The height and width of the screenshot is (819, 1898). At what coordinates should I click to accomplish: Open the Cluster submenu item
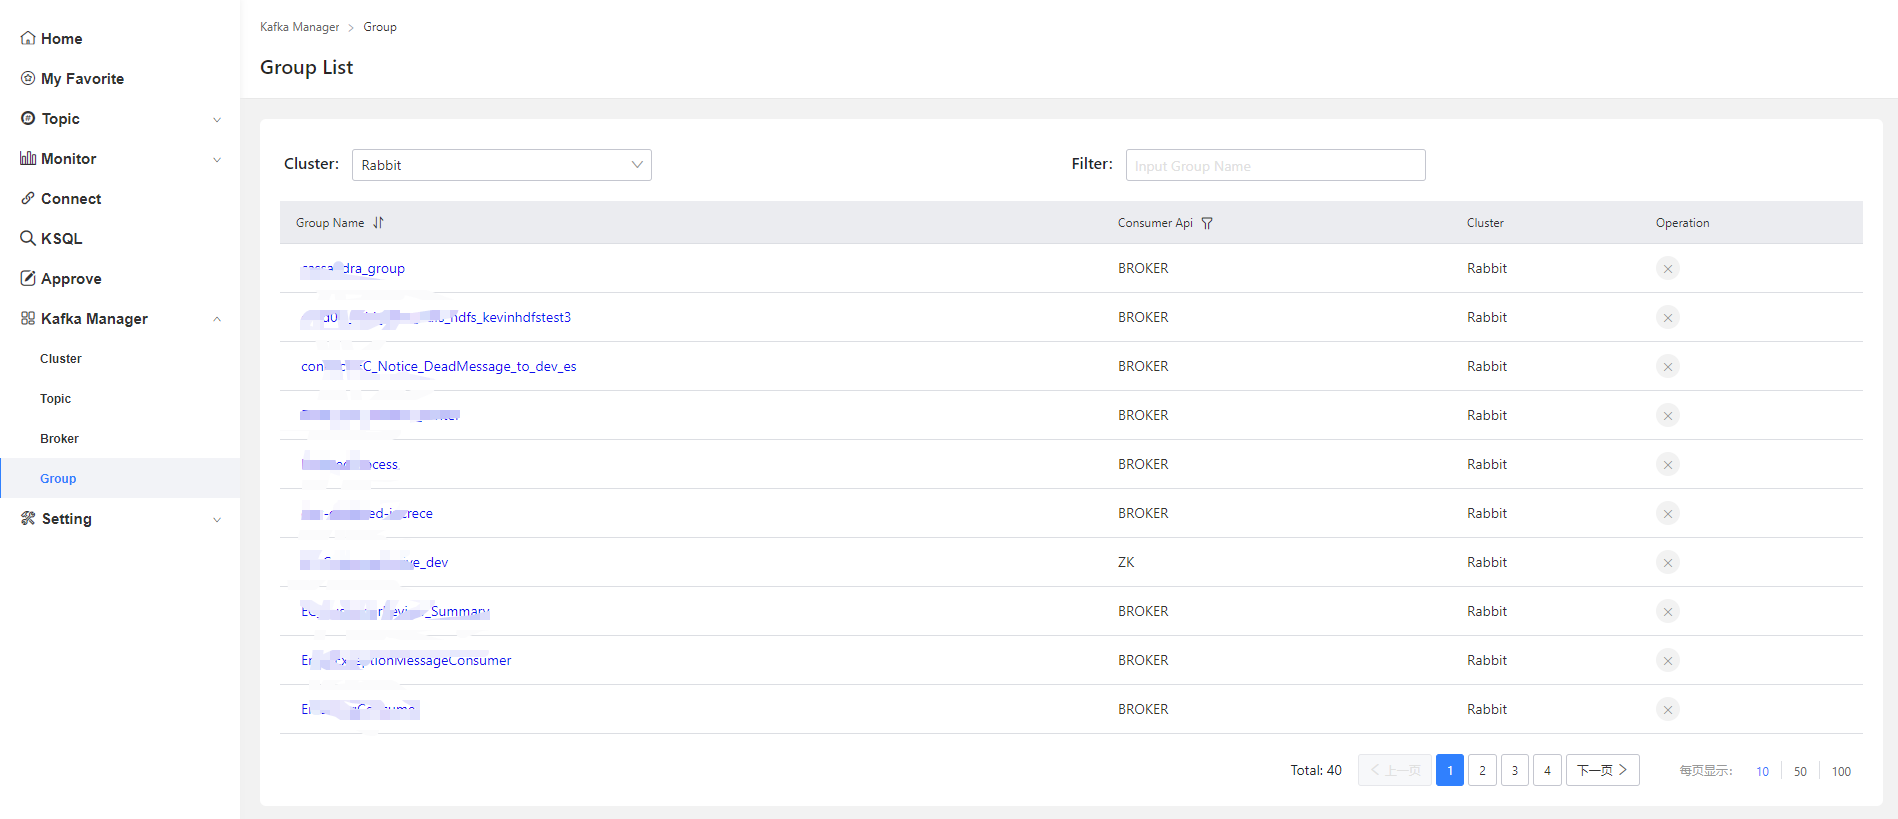coord(61,359)
